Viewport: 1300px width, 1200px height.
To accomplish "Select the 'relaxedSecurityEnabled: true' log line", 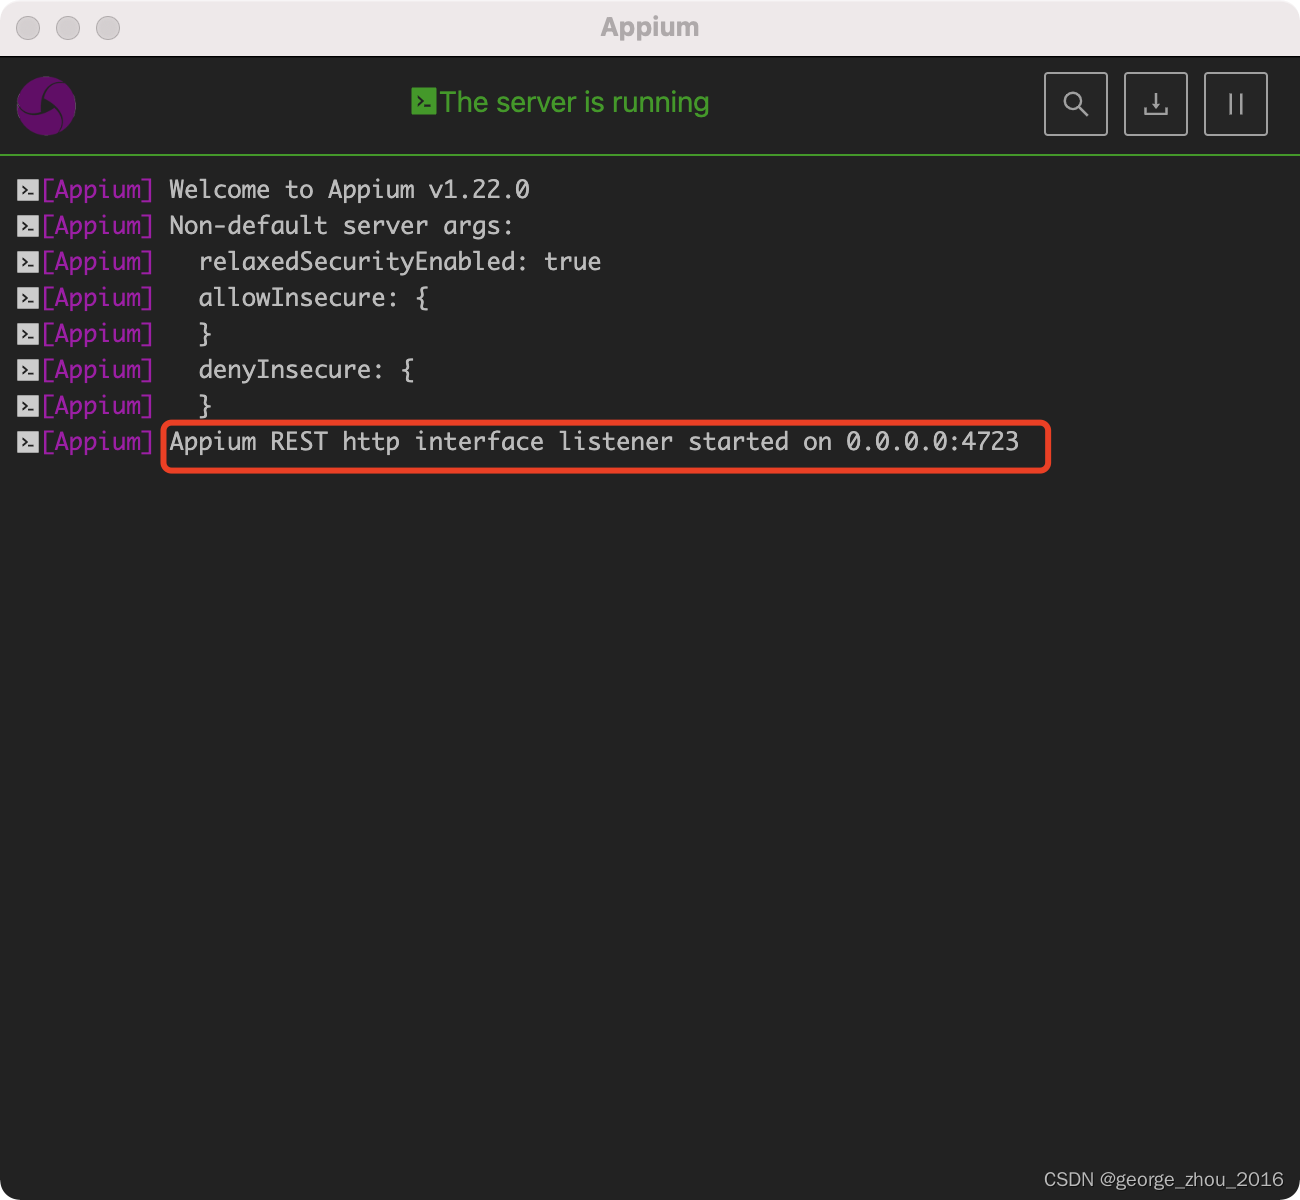I will [x=400, y=262].
